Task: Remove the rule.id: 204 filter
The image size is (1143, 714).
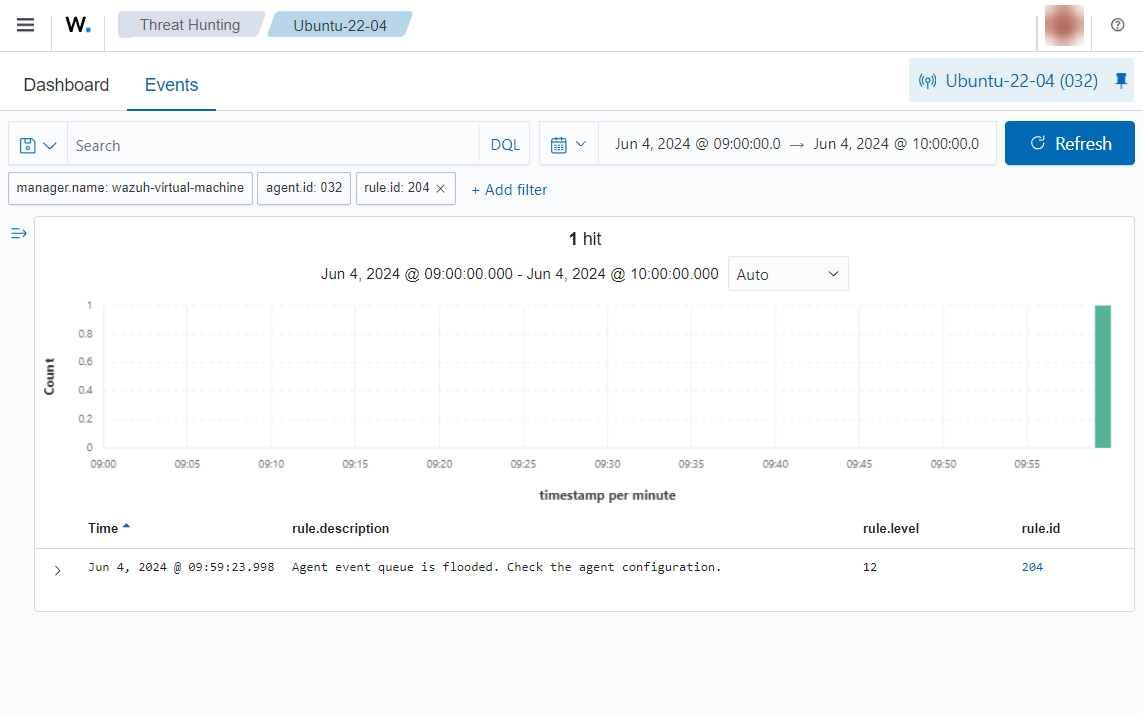Action: coord(440,189)
